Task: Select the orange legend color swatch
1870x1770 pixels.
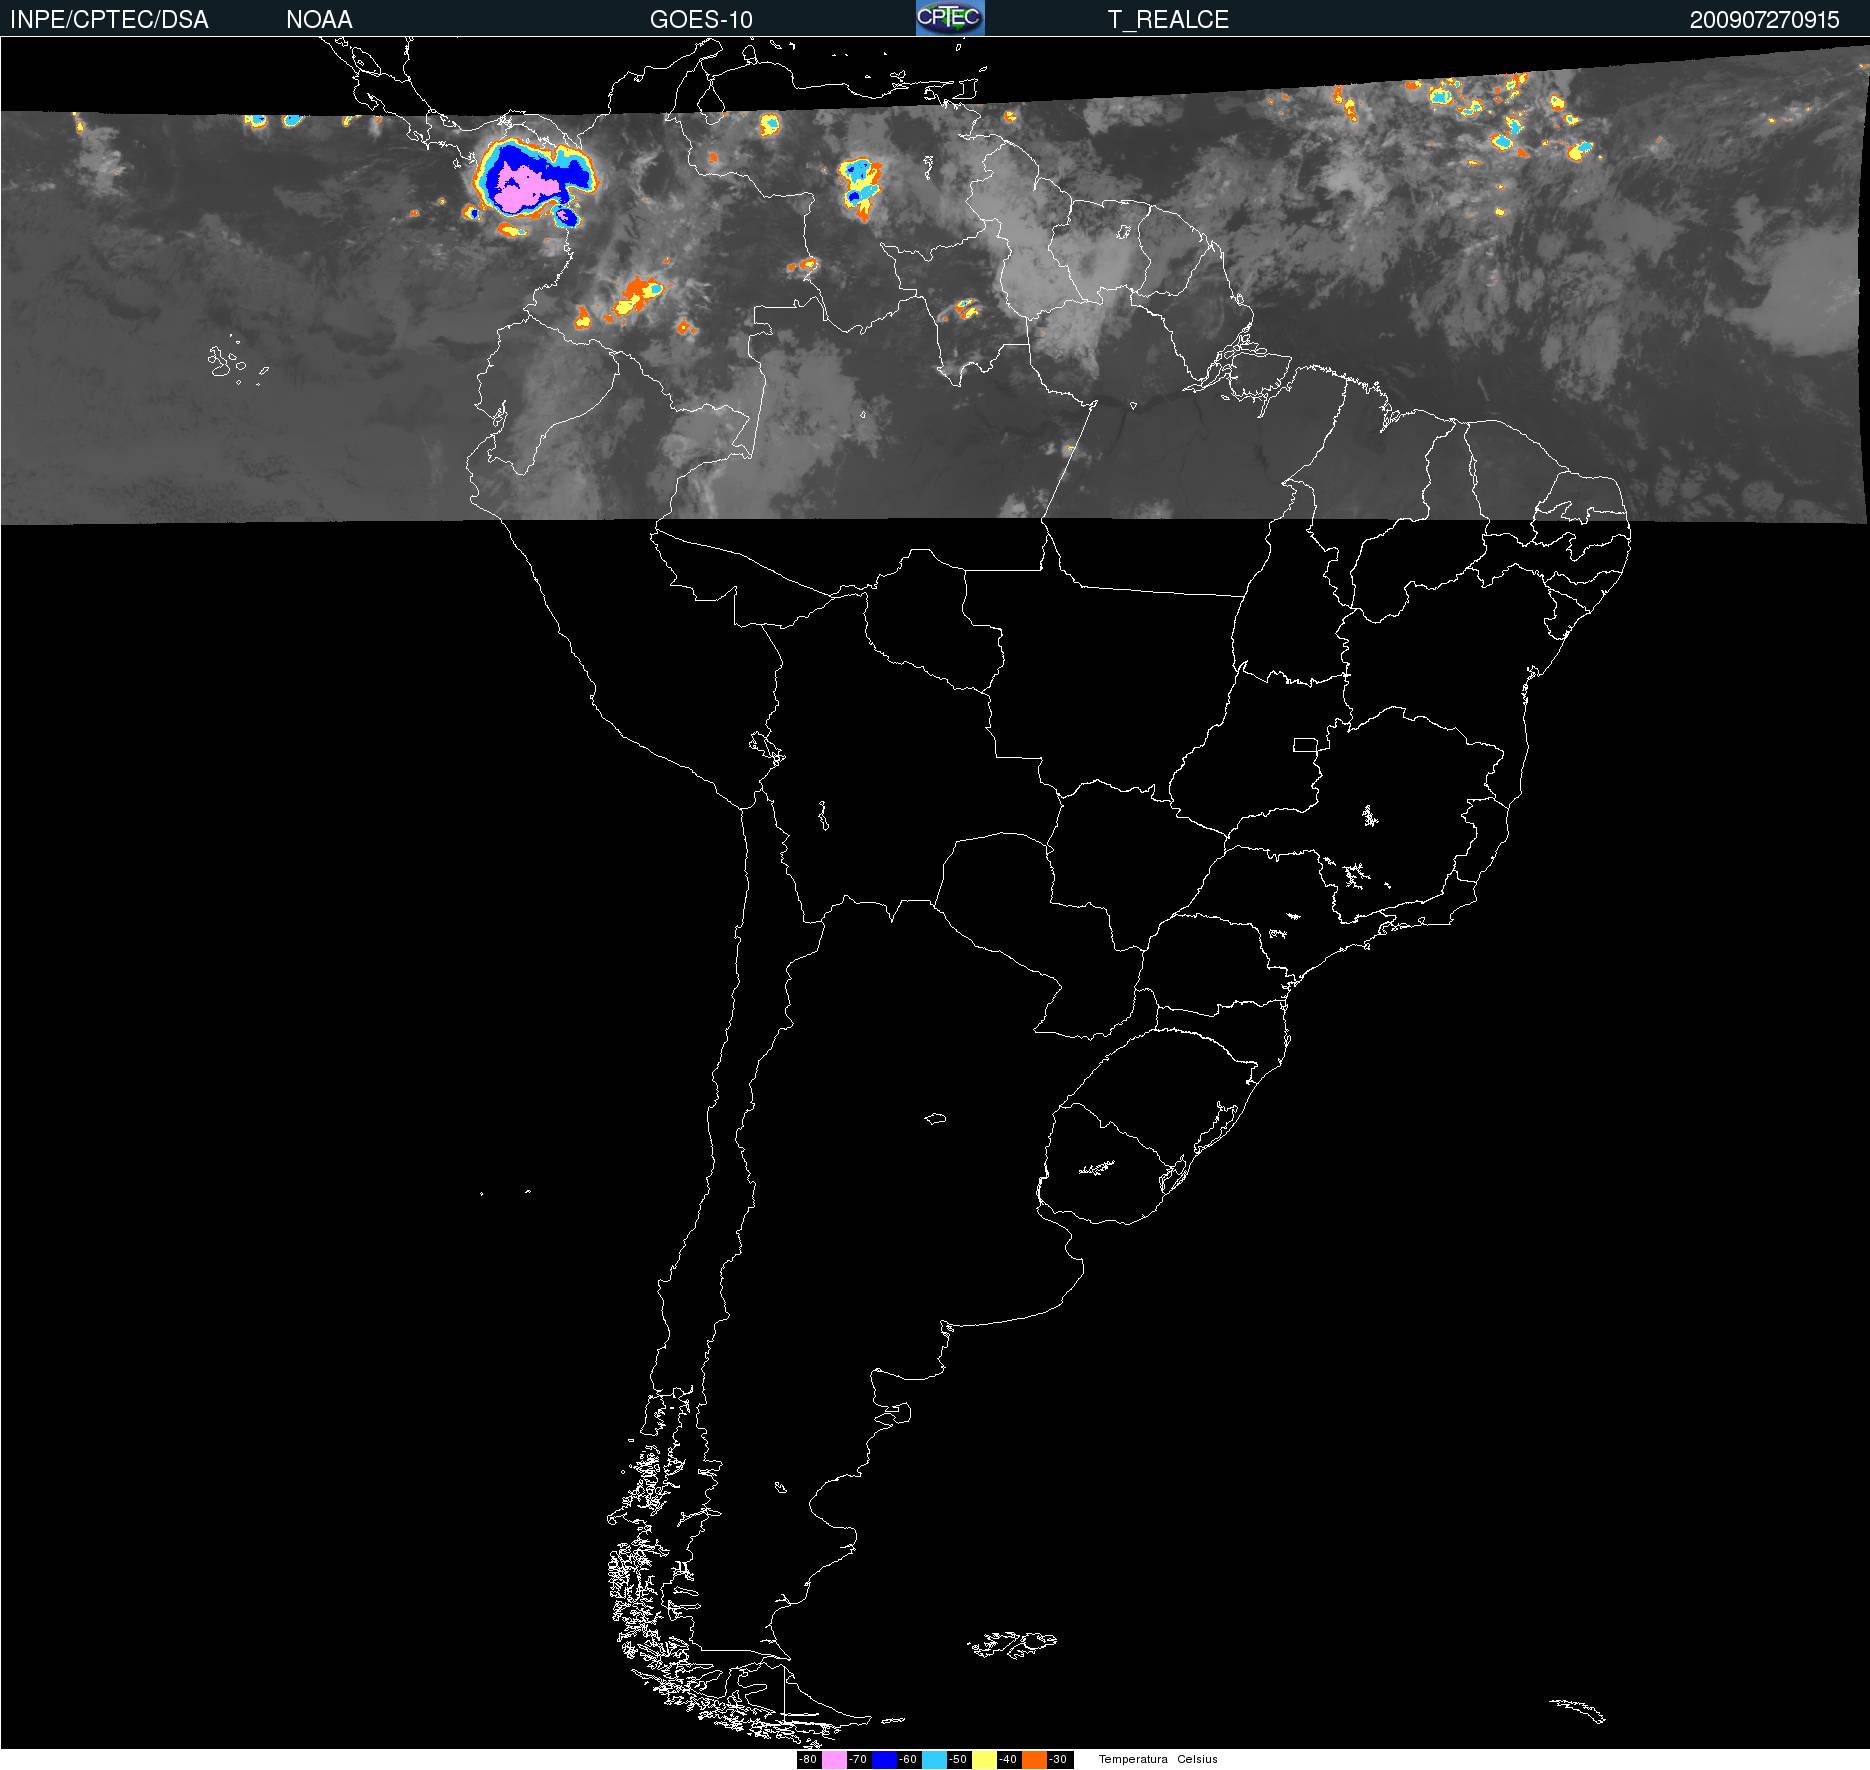Action: (x=1034, y=1759)
